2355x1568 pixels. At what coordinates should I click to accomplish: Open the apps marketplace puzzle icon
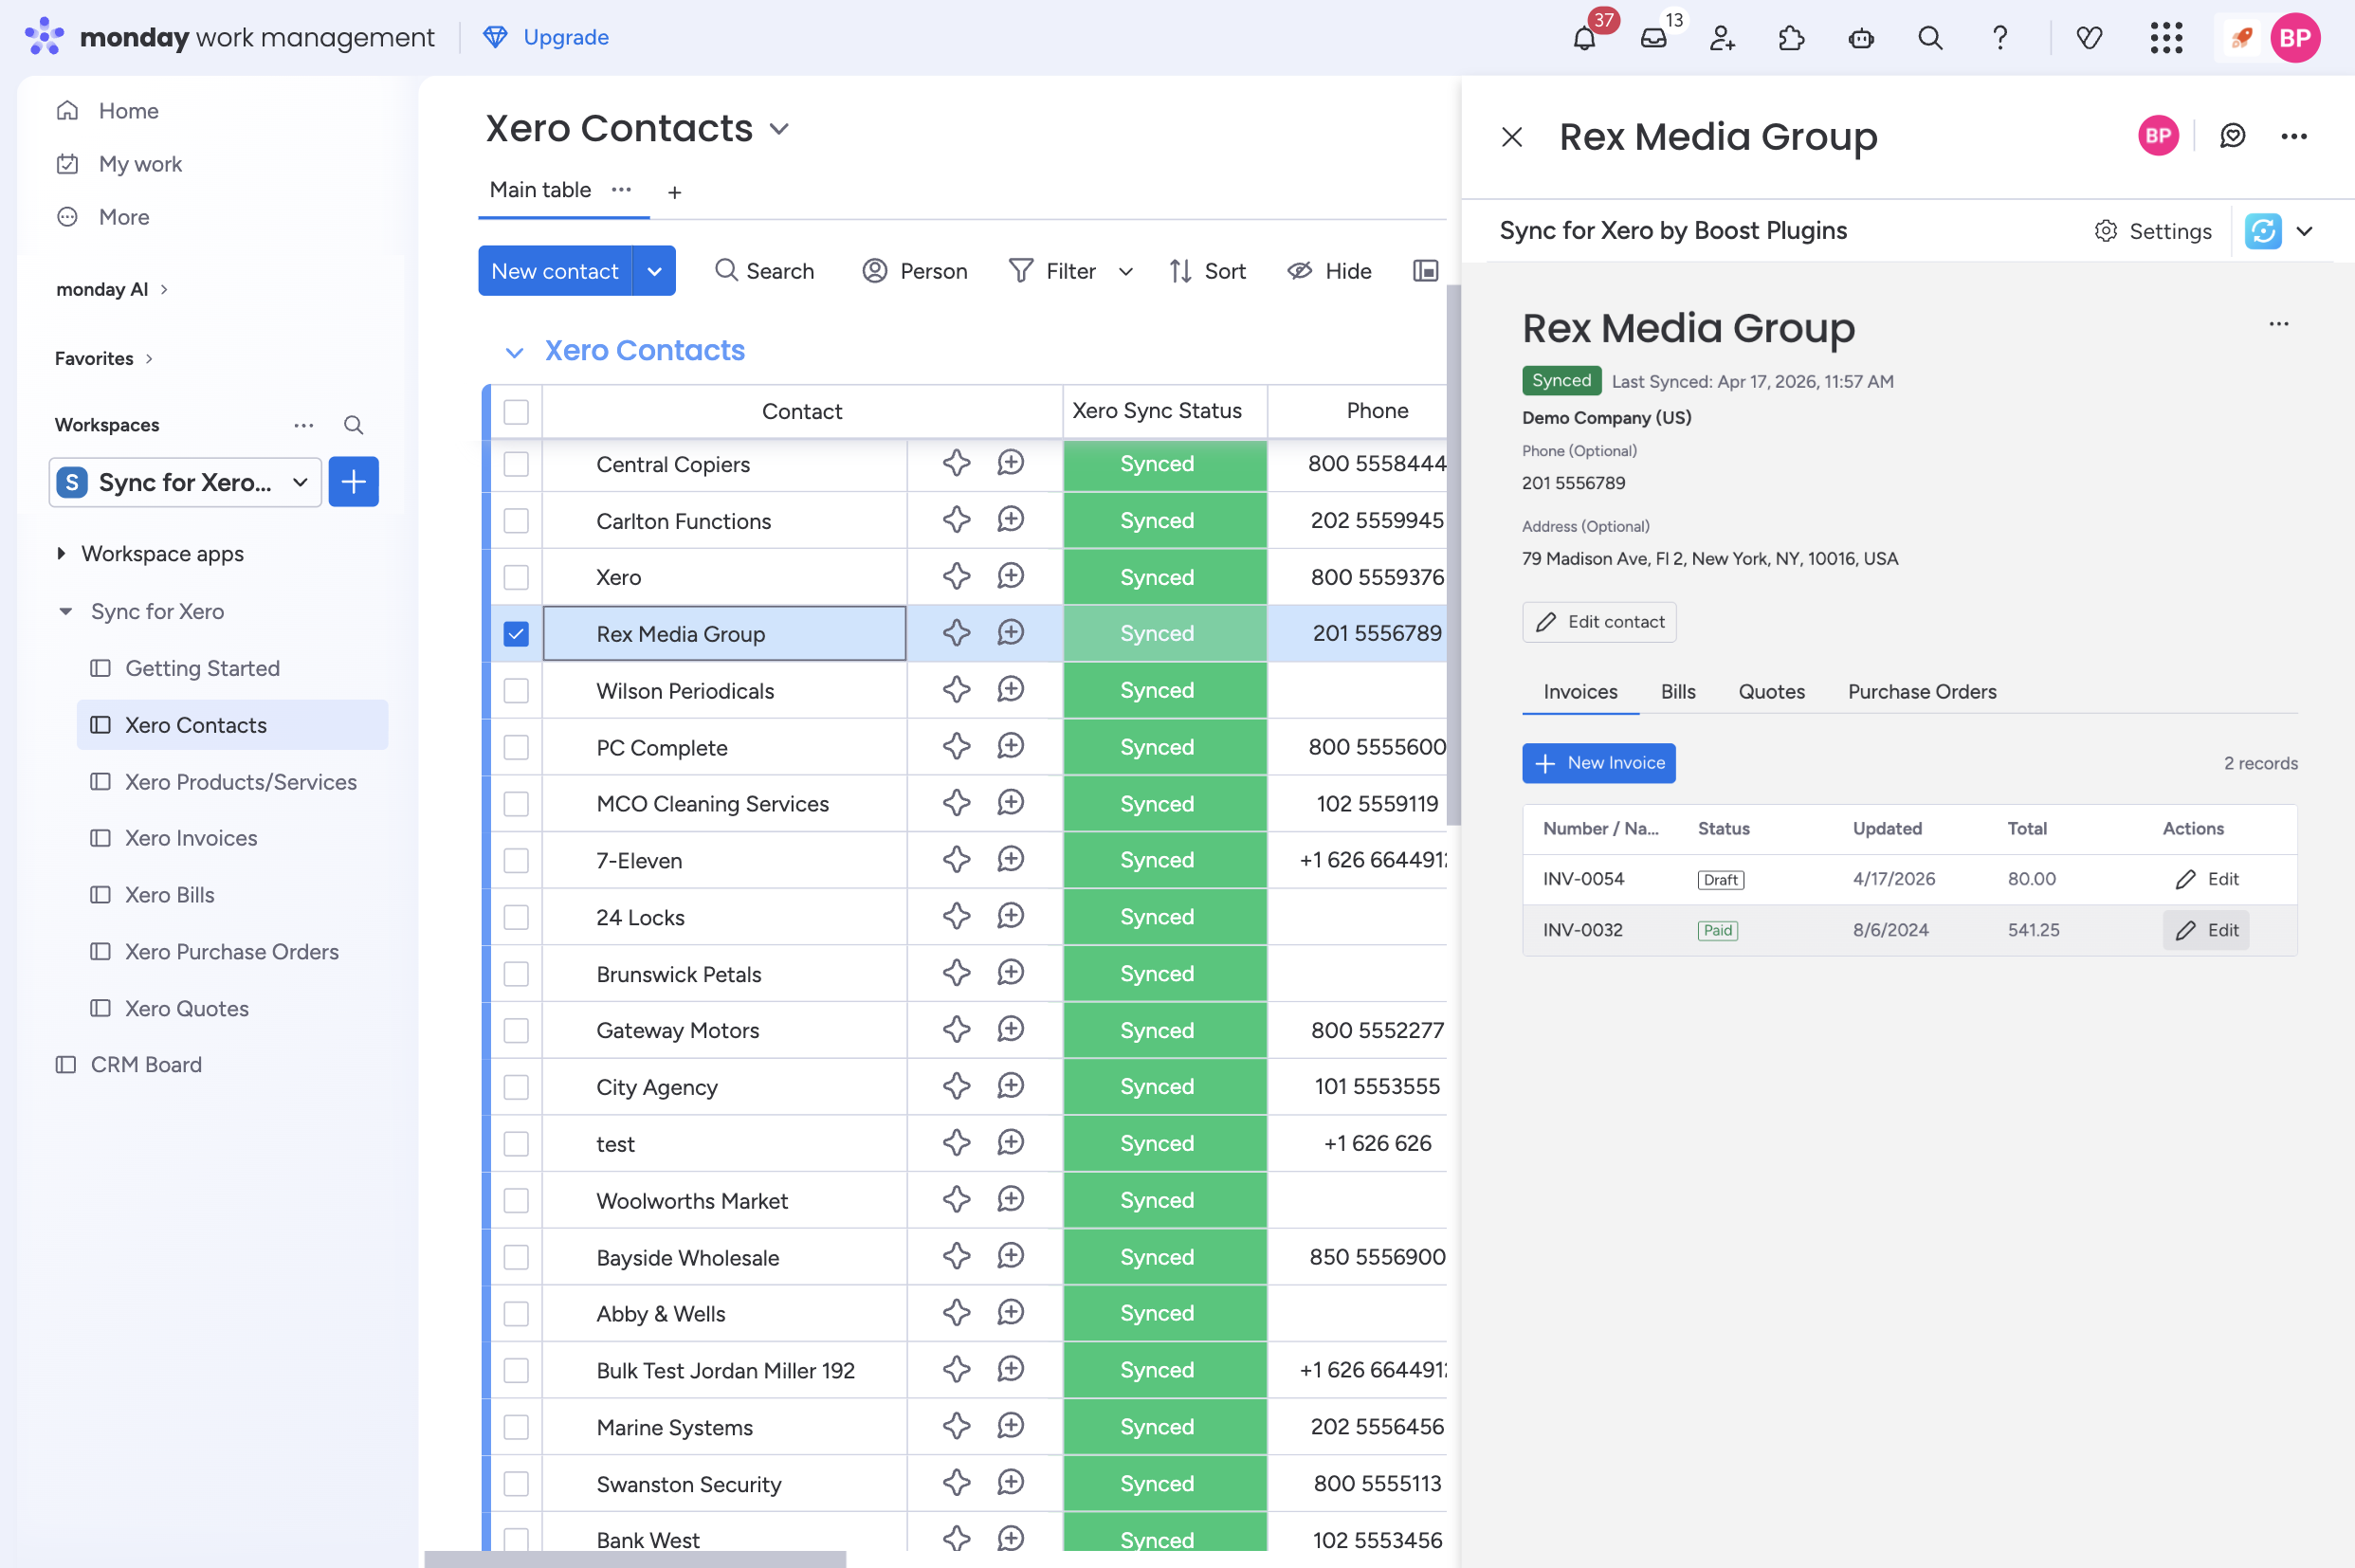coord(1791,38)
